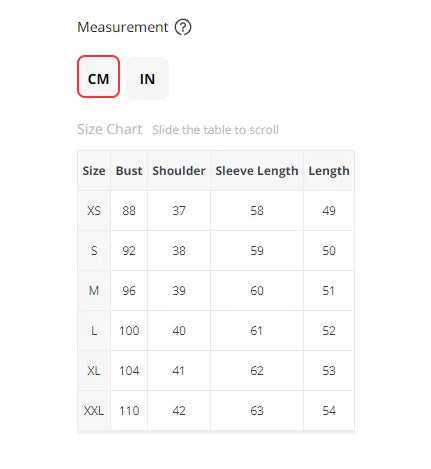This screenshot has width=431, height=469.
Task: Click the Size column header
Action: pyautogui.click(x=94, y=171)
